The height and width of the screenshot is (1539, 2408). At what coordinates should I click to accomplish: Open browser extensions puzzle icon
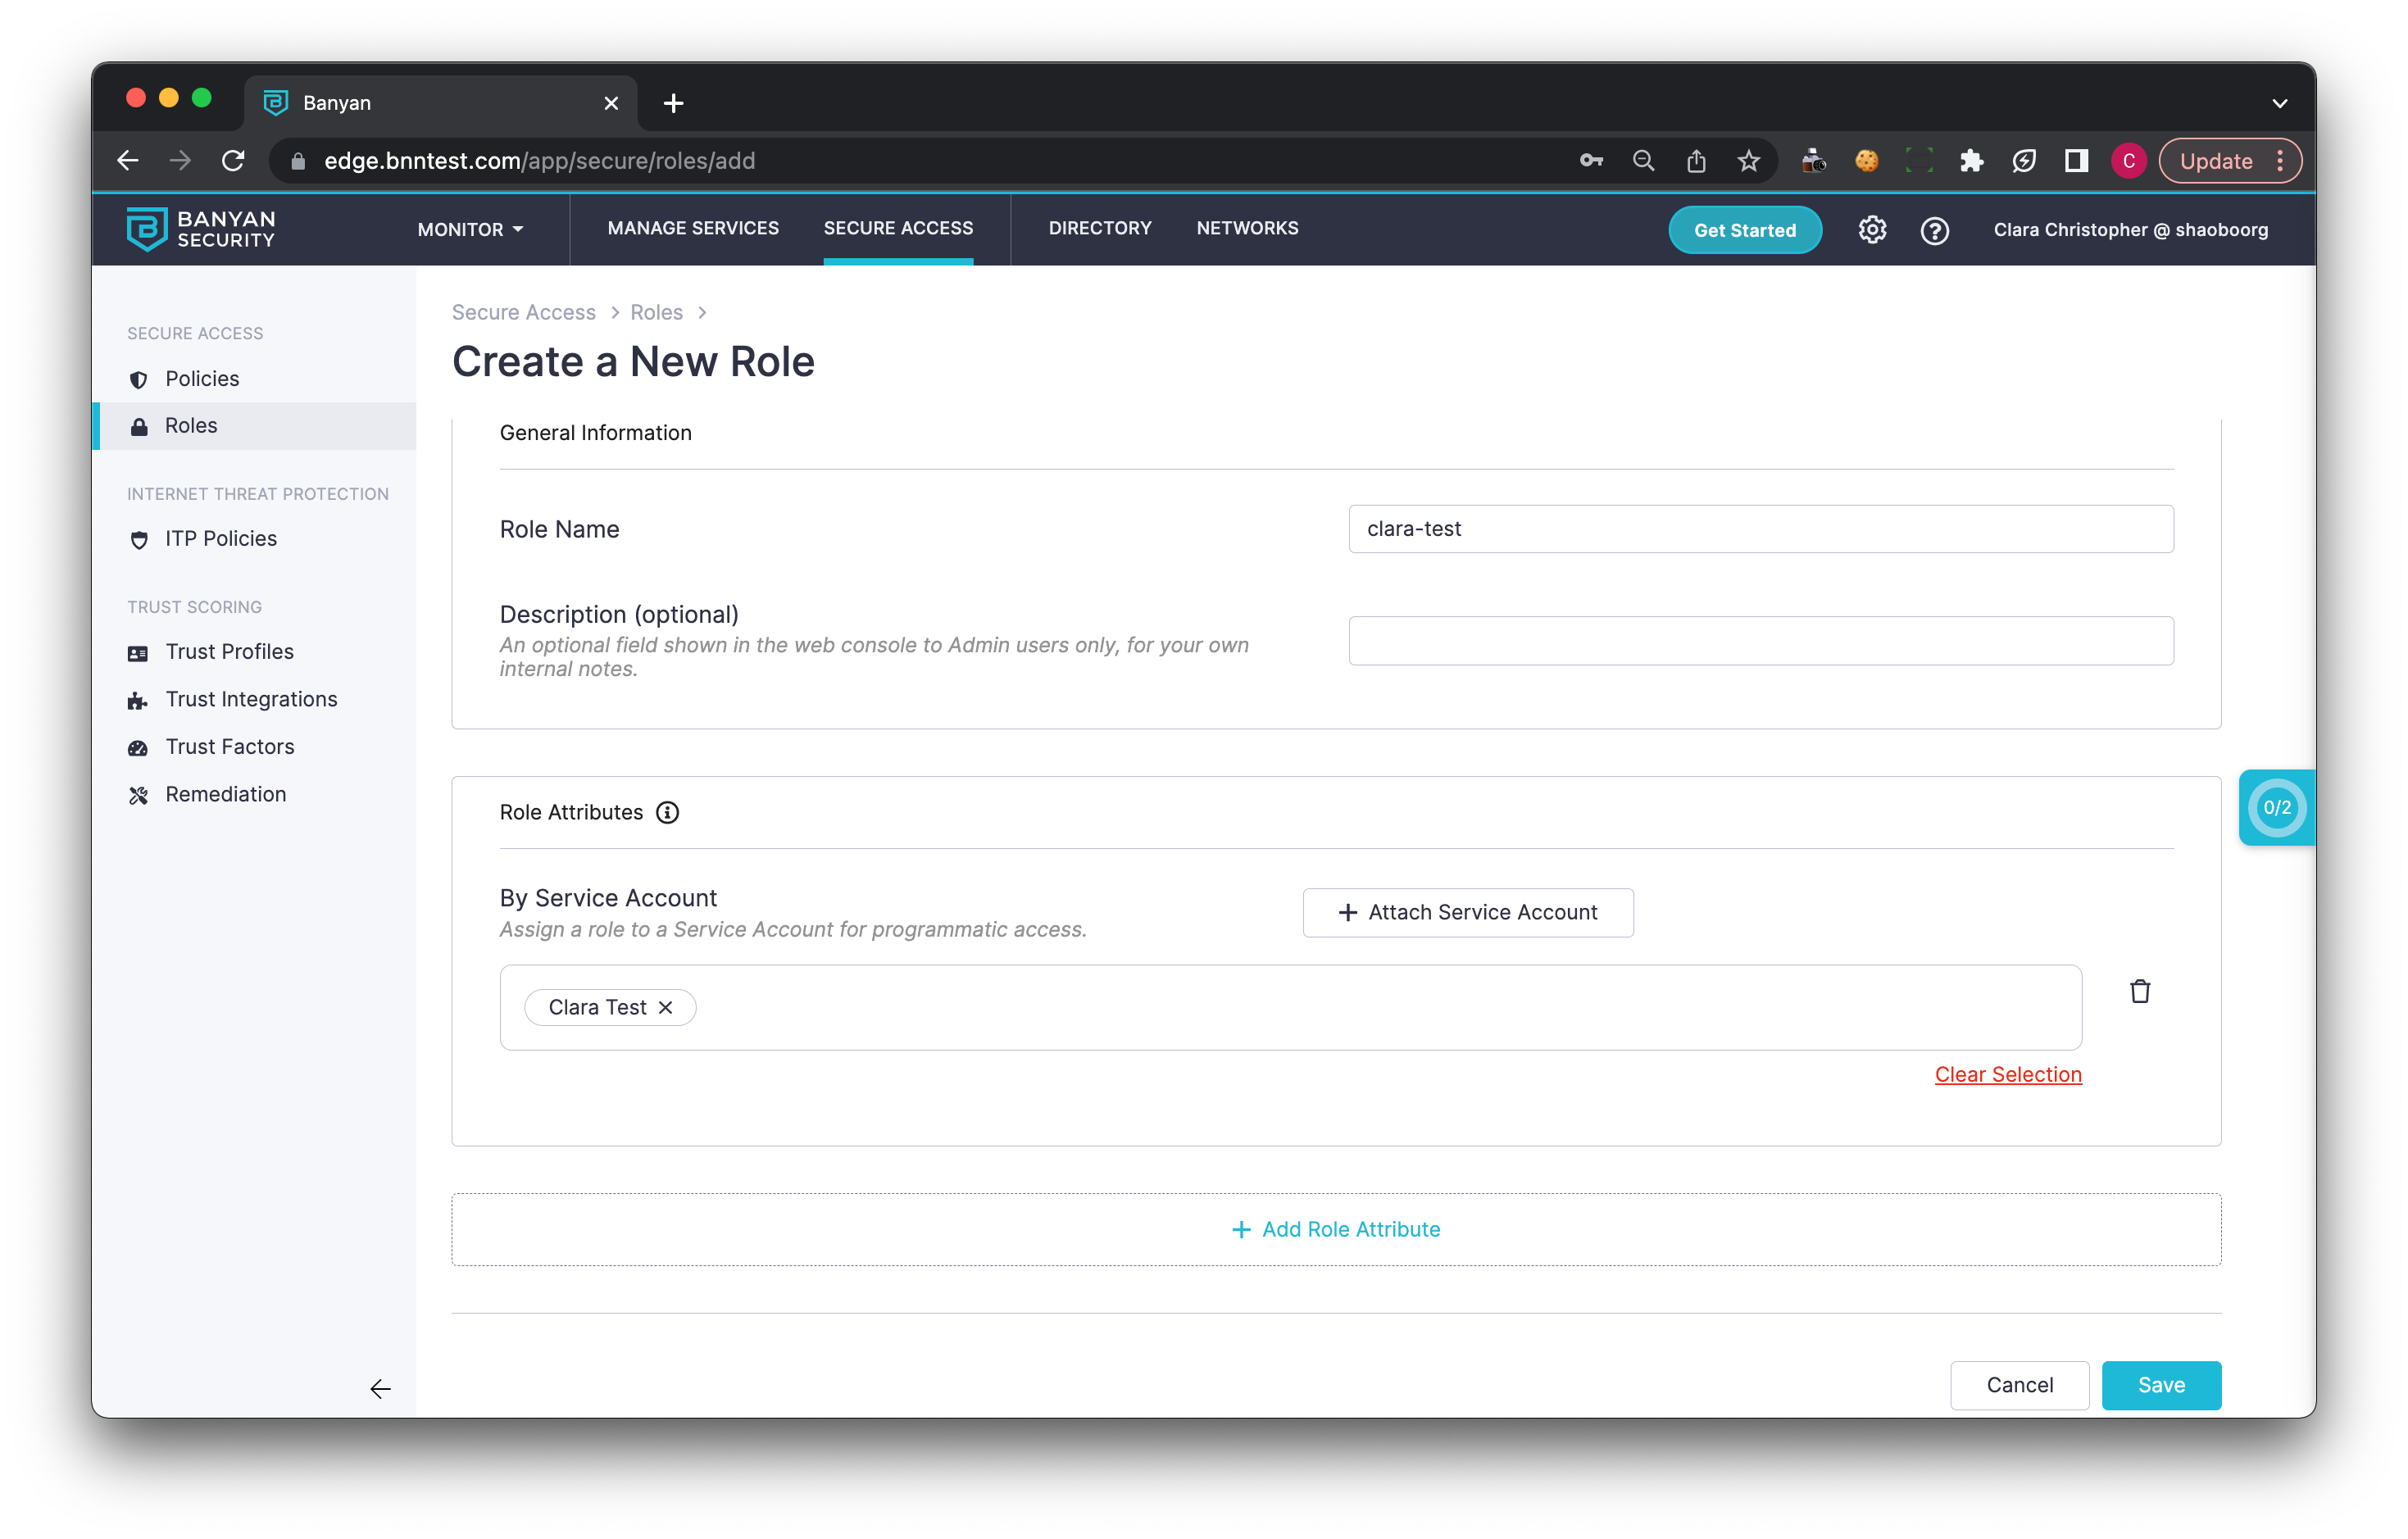[1971, 161]
